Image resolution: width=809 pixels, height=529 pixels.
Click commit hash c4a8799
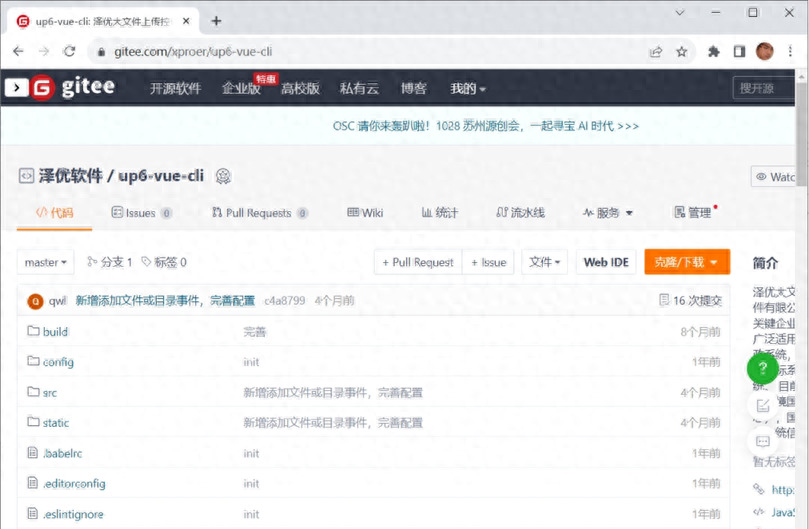tap(285, 300)
